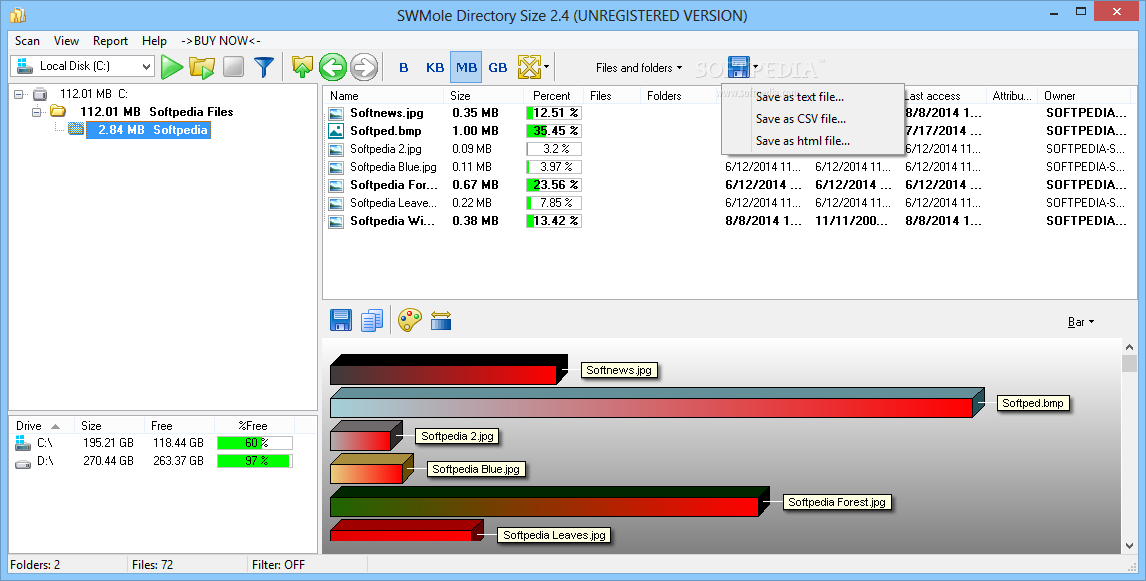Click the C: drive icon in tree
This screenshot has height=581, width=1146.
[x=40, y=94]
